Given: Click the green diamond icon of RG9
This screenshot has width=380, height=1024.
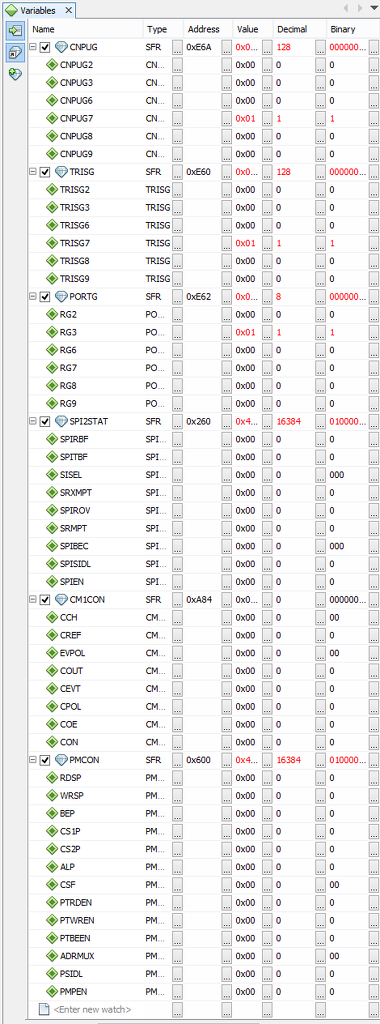Looking at the screenshot, I should (52, 403).
